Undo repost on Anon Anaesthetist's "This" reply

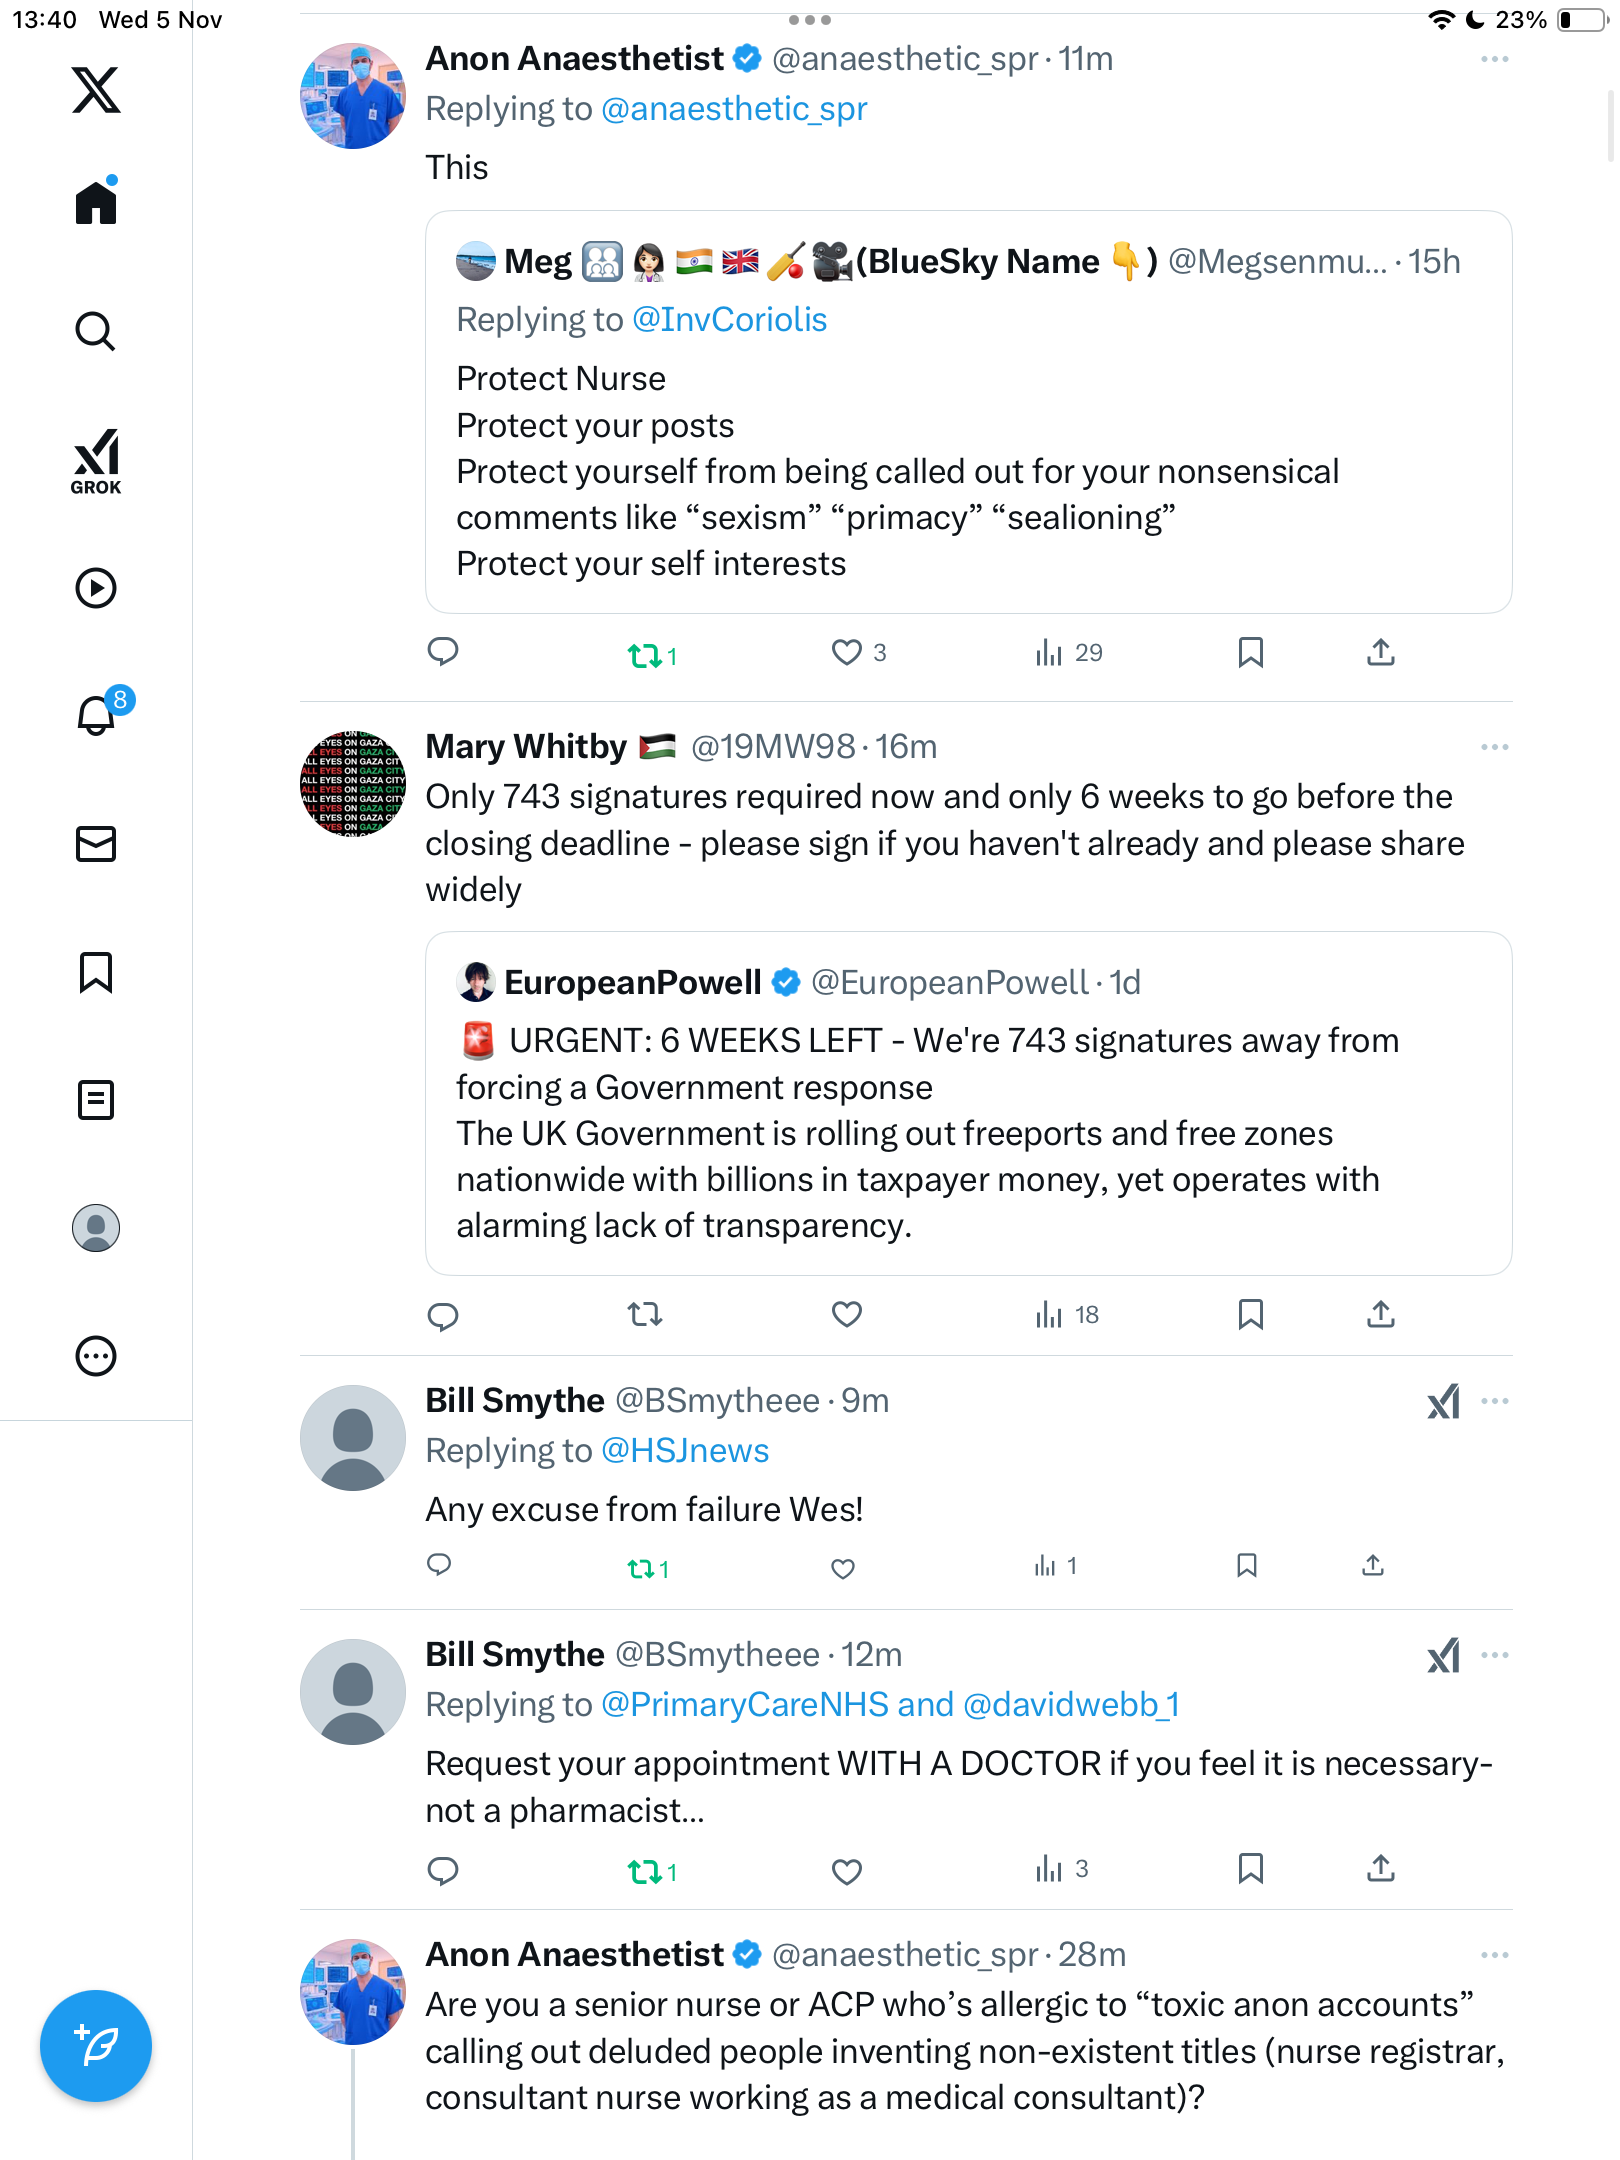(x=645, y=655)
